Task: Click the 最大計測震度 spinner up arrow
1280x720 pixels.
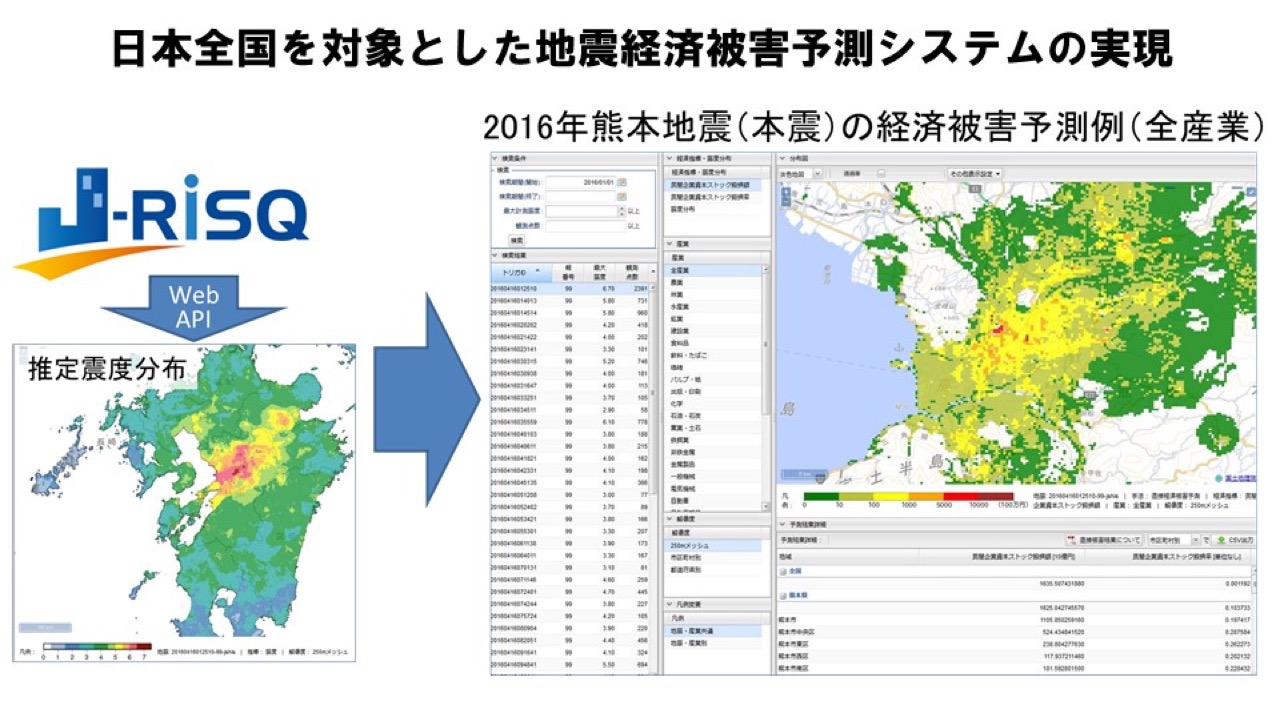Action: 621,208
